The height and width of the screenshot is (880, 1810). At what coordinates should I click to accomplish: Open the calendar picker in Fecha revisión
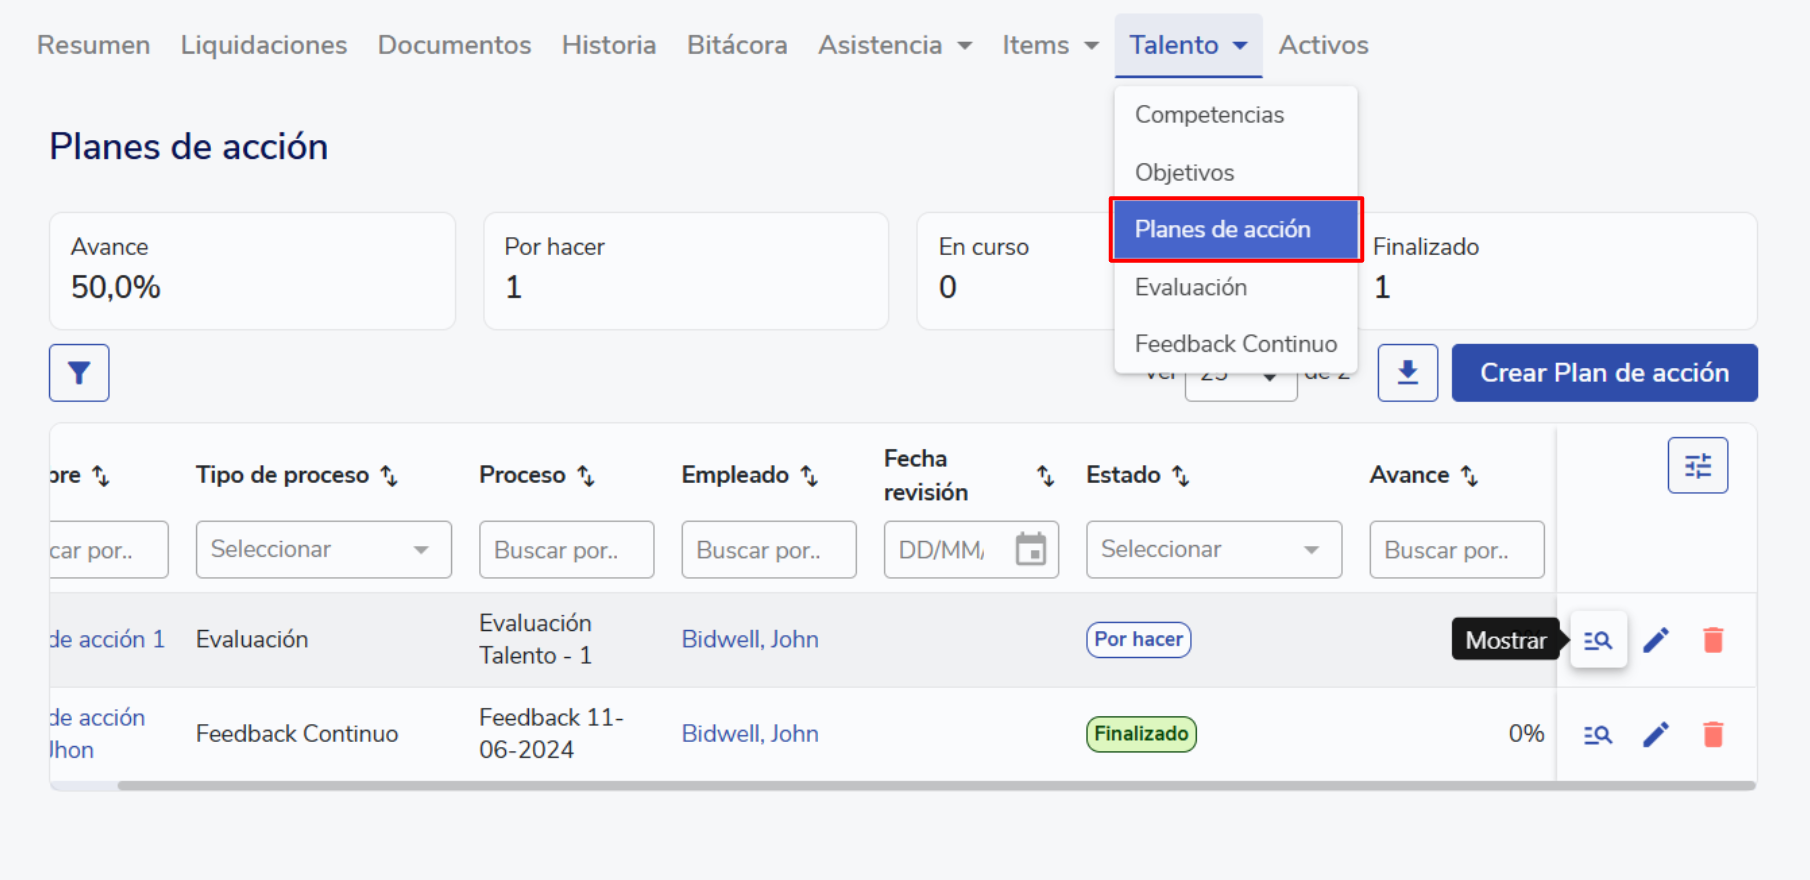(x=1030, y=549)
